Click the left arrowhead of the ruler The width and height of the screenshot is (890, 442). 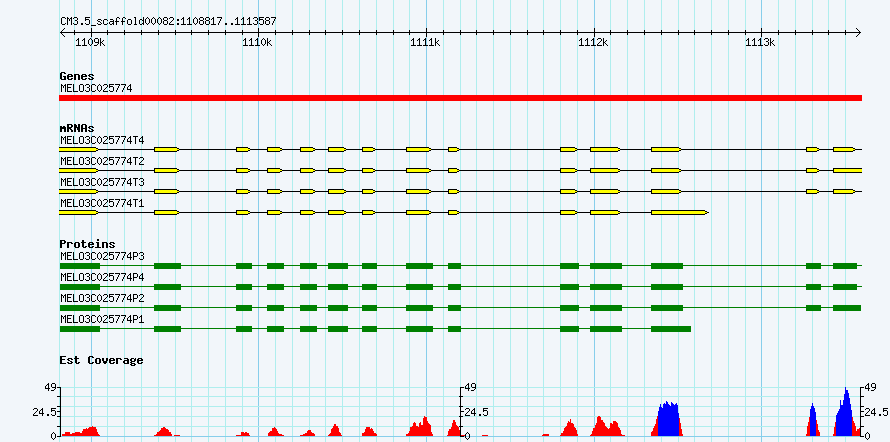coord(62,32)
